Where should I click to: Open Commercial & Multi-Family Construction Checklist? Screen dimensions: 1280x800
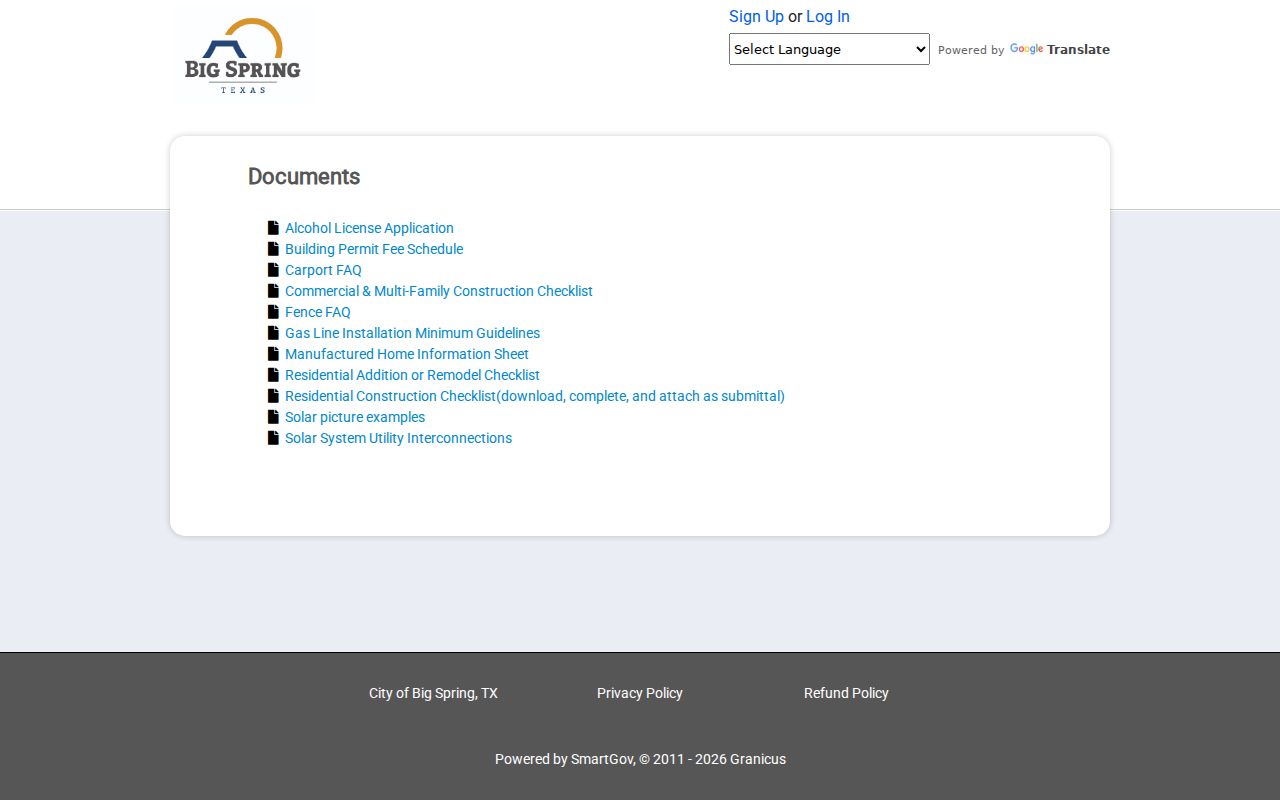(439, 291)
